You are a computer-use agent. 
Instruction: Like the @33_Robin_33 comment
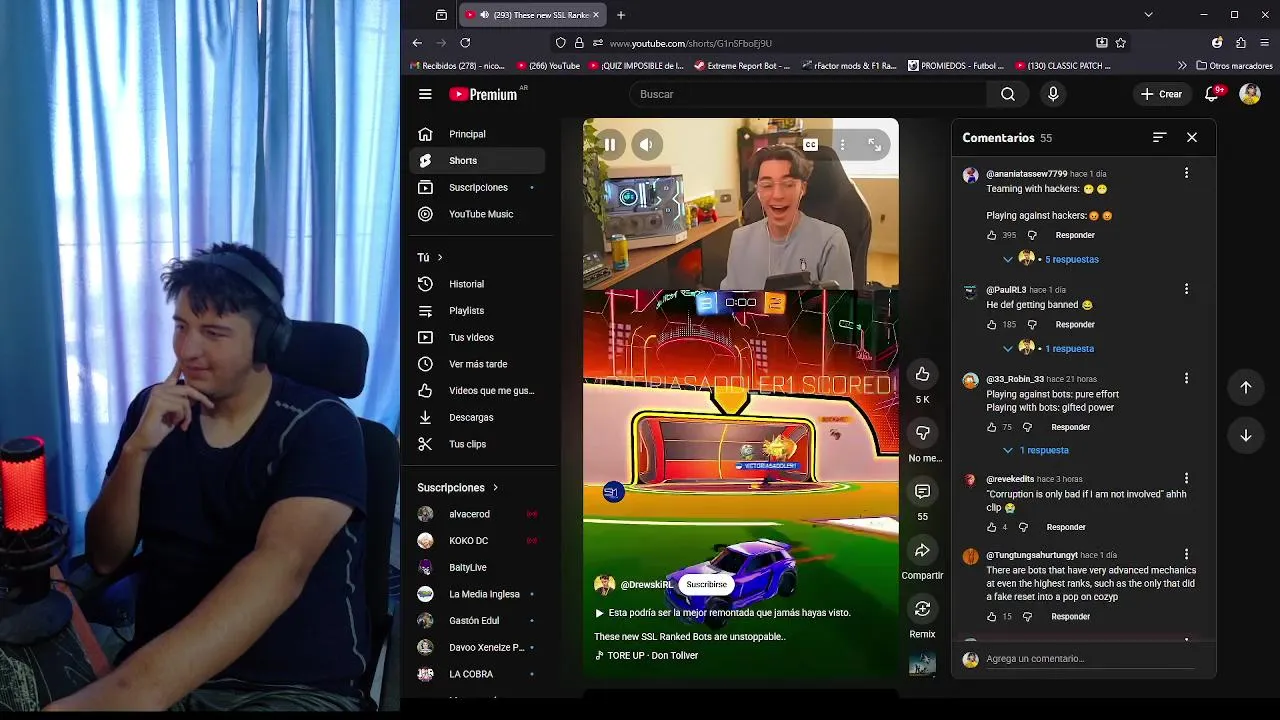pos(992,427)
